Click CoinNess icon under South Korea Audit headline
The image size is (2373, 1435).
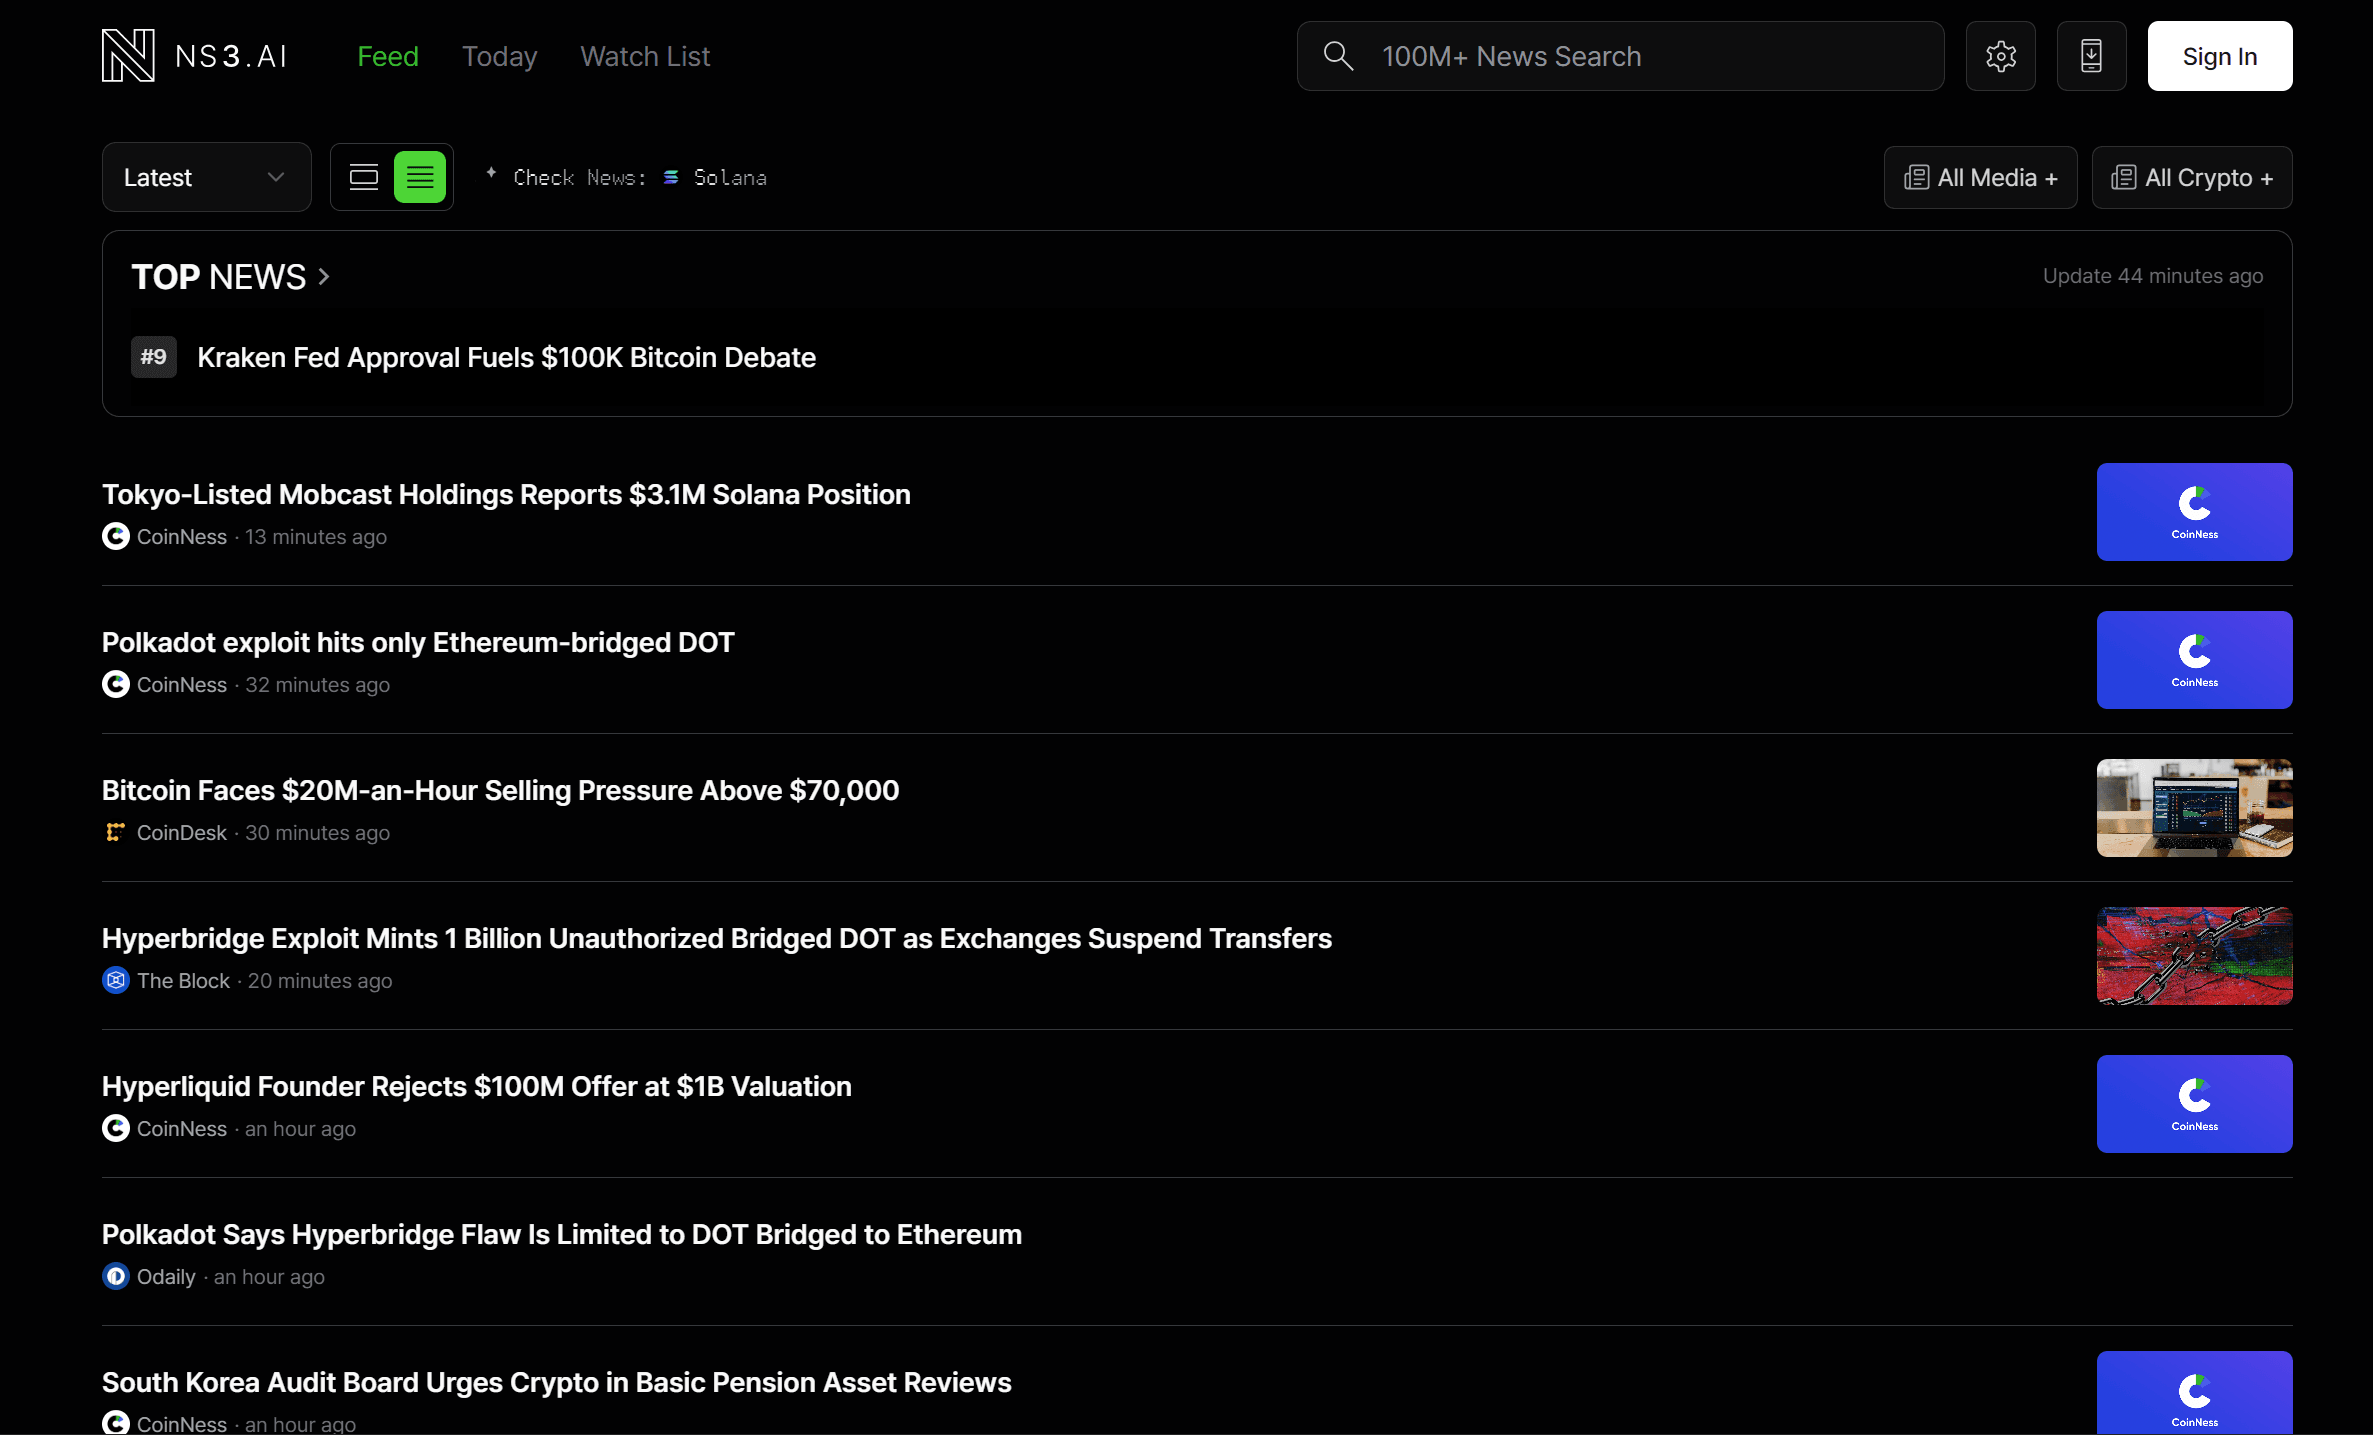[116, 1423]
